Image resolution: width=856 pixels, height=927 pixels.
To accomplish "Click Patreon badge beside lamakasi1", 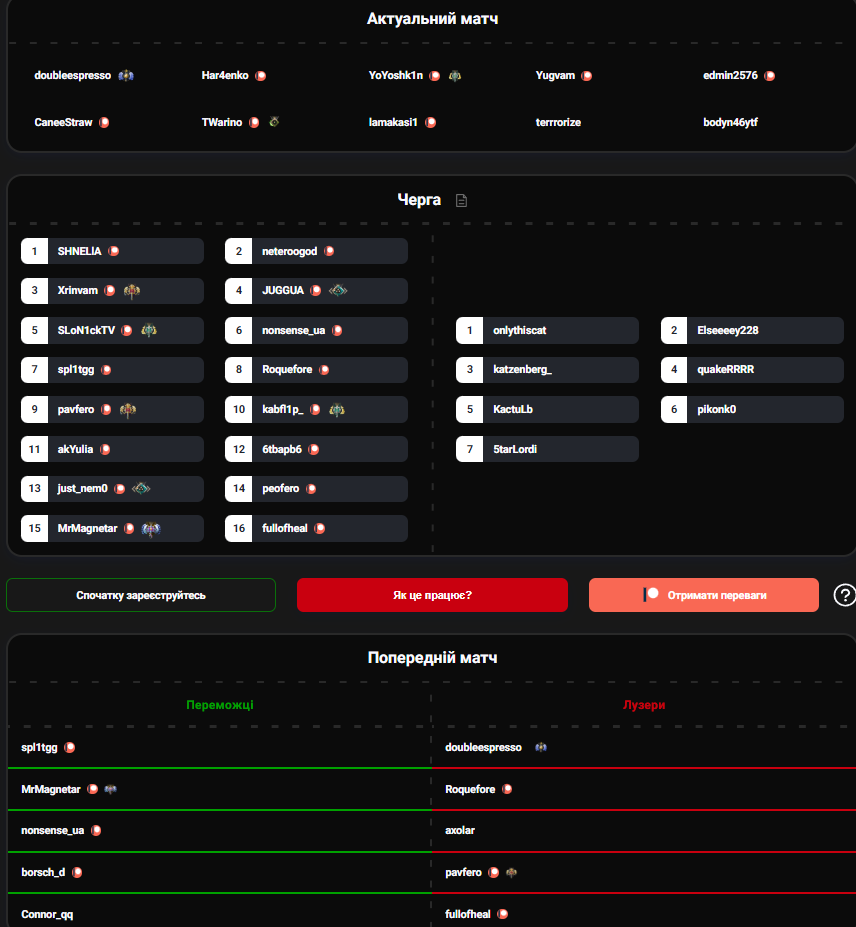I will [430, 122].
